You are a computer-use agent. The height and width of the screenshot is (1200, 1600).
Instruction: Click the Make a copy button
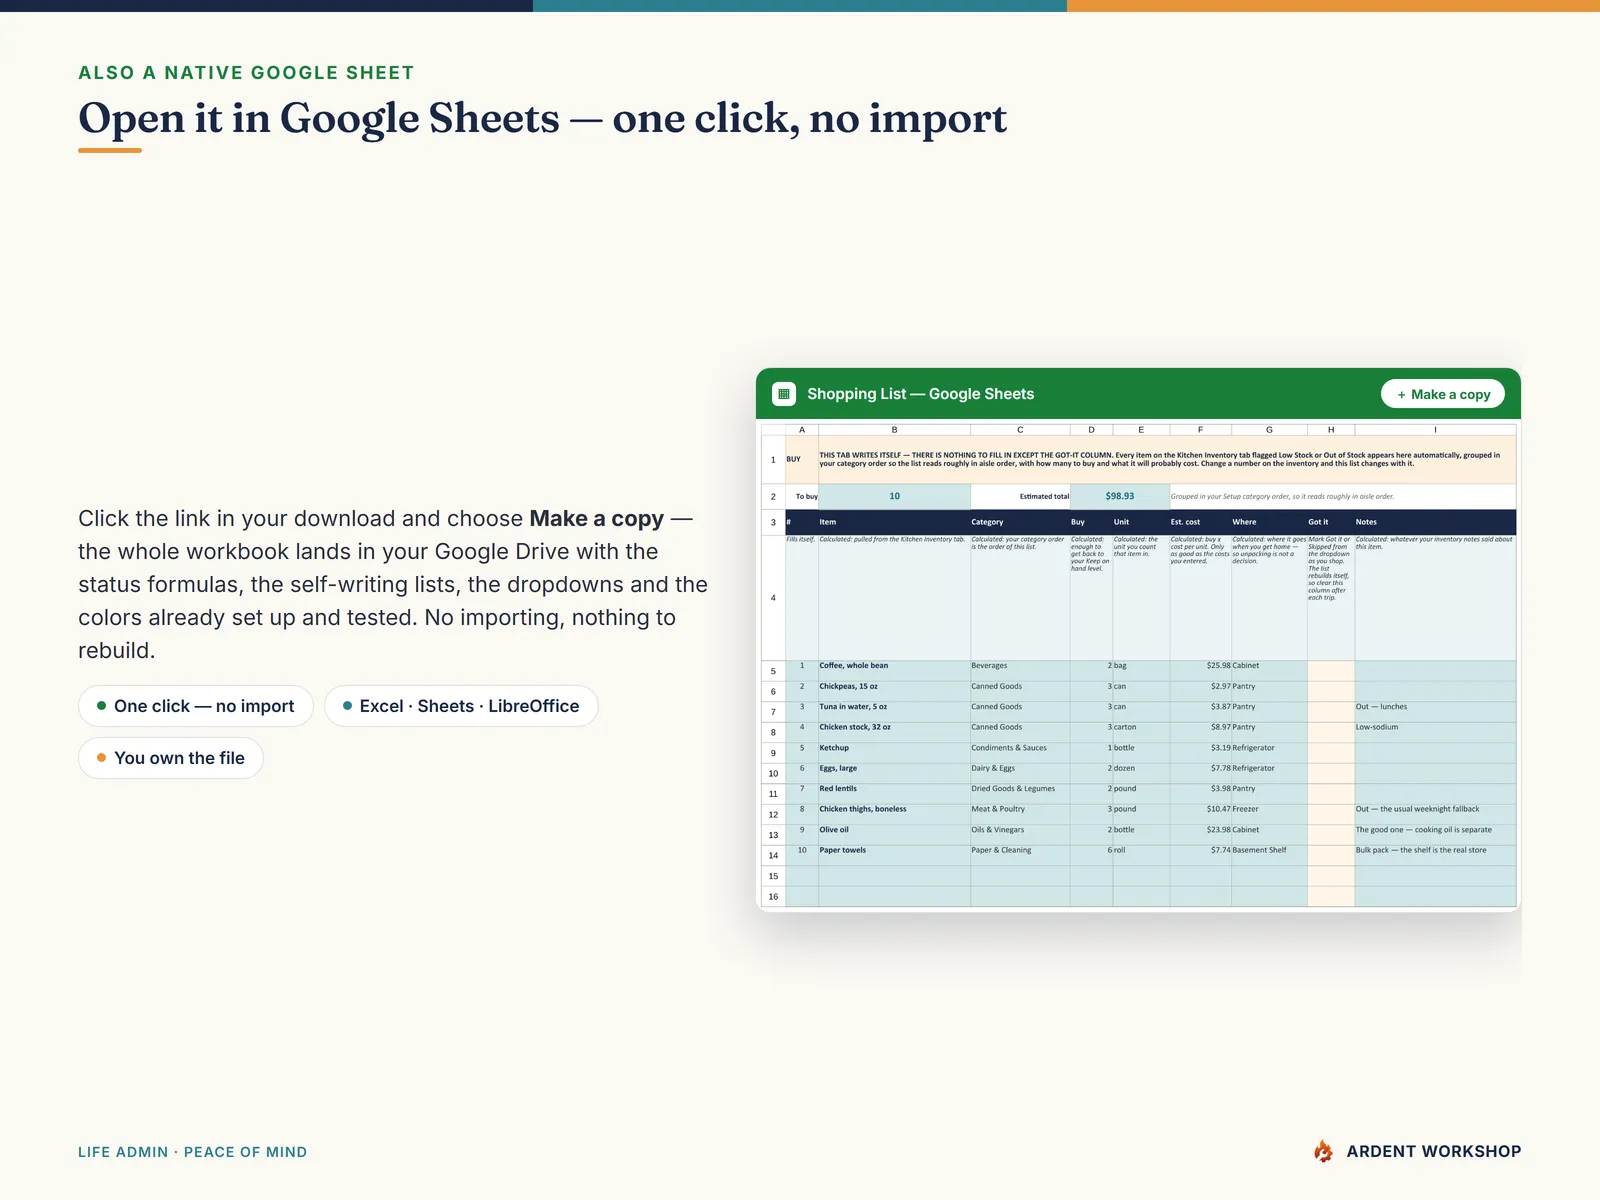[x=1443, y=394]
